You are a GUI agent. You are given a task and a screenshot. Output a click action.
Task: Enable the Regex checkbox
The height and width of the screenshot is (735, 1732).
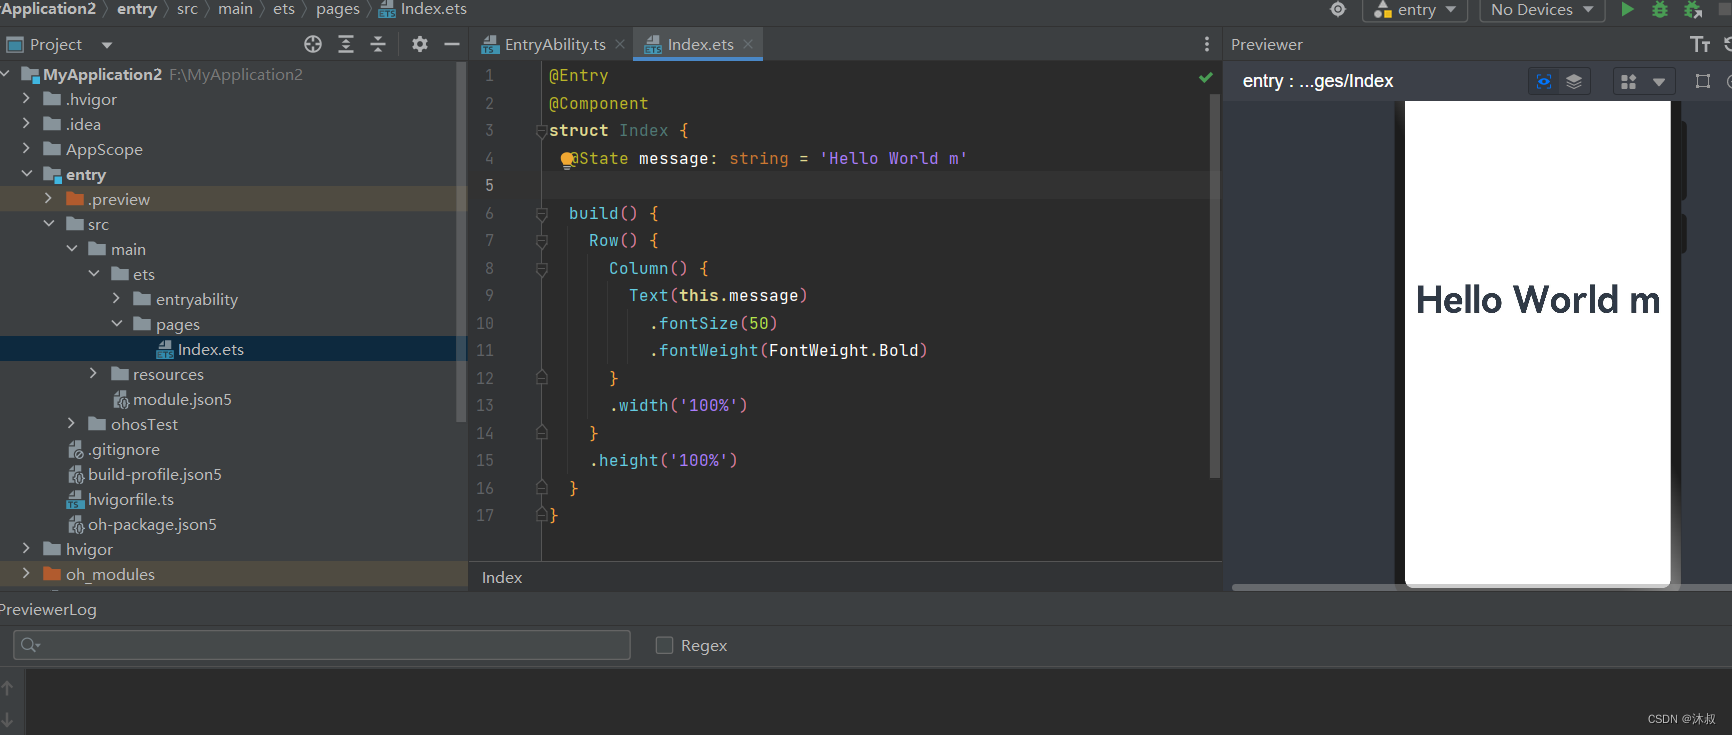pyautogui.click(x=664, y=646)
